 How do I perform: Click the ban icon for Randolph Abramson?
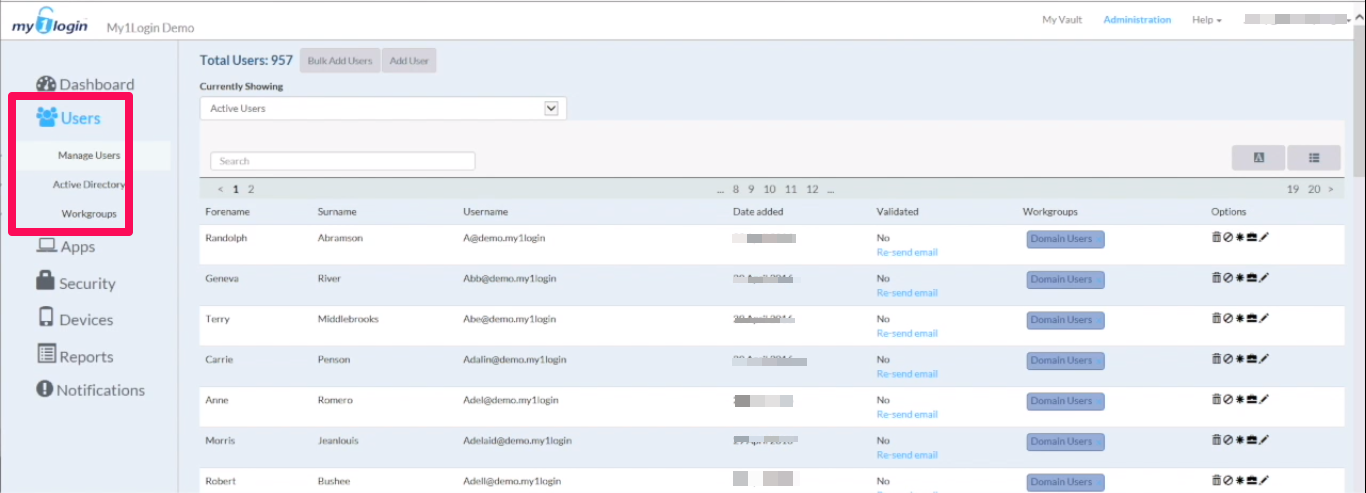[x=1228, y=237]
